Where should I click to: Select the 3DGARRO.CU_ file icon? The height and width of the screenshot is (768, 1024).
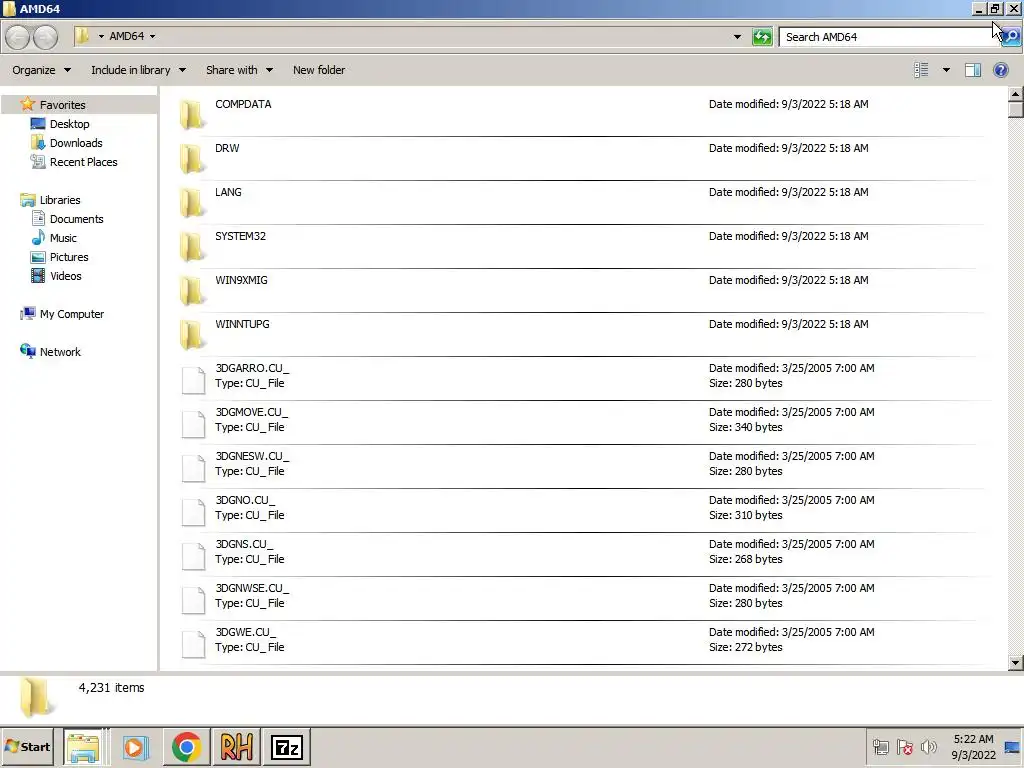[193, 380]
